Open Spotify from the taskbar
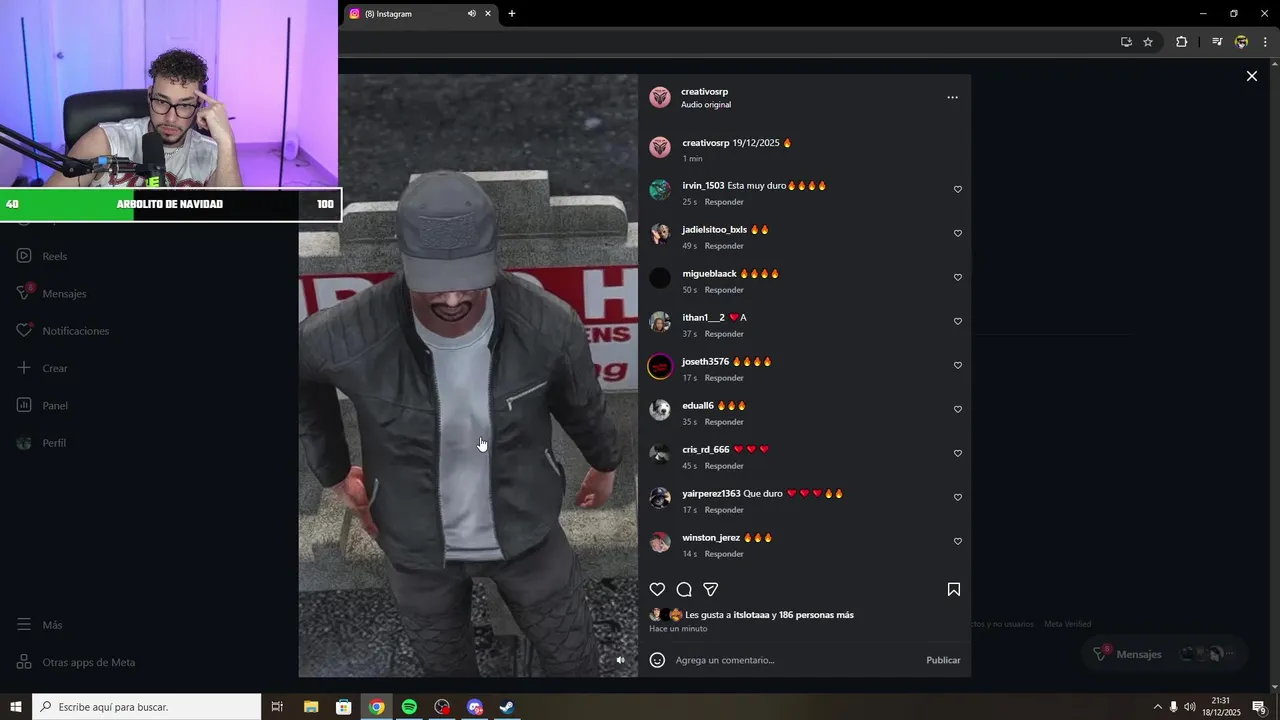The image size is (1280, 720). [409, 707]
